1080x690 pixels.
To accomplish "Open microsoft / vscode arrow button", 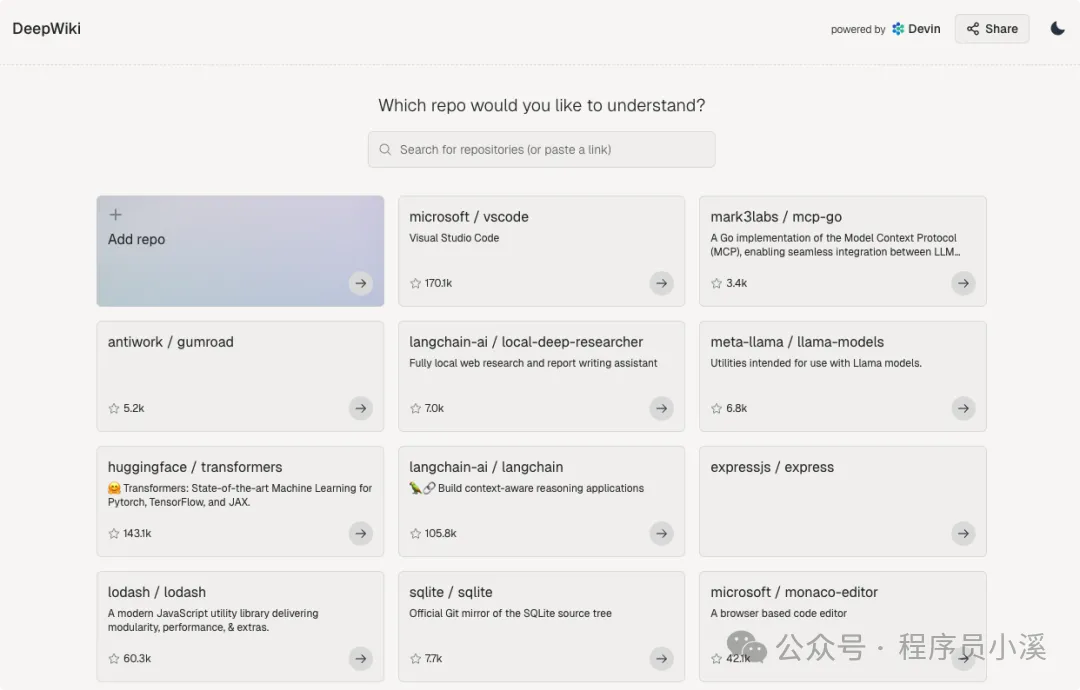I will click(661, 283).
